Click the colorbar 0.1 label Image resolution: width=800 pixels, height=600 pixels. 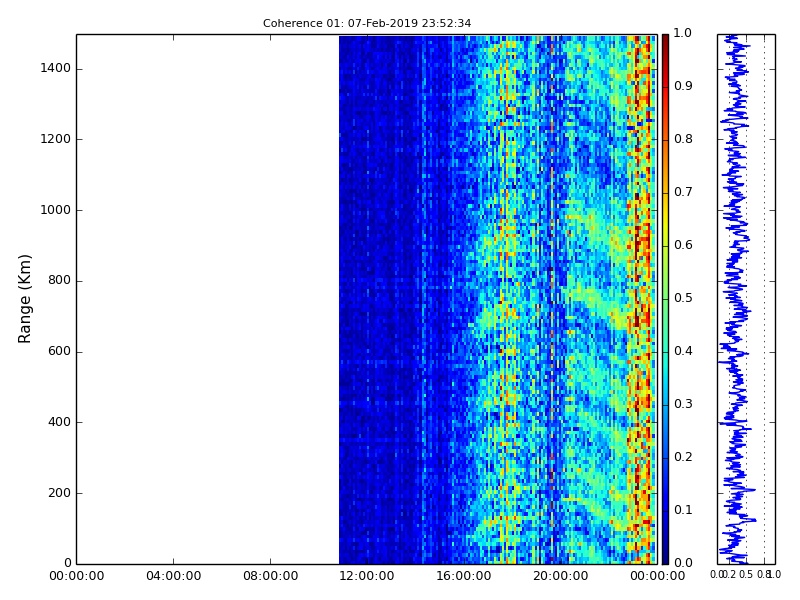[x=683, y=510]
